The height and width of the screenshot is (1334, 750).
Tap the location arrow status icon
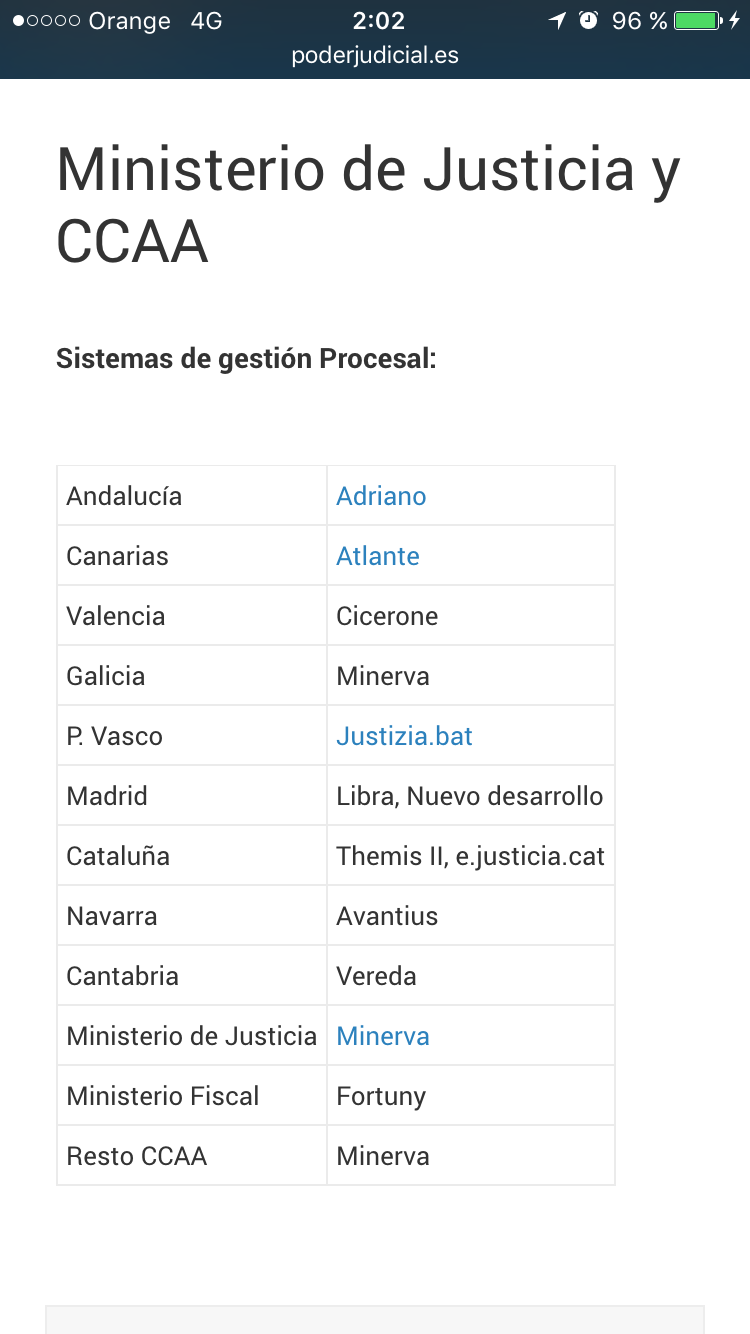(x=557, y=20)
